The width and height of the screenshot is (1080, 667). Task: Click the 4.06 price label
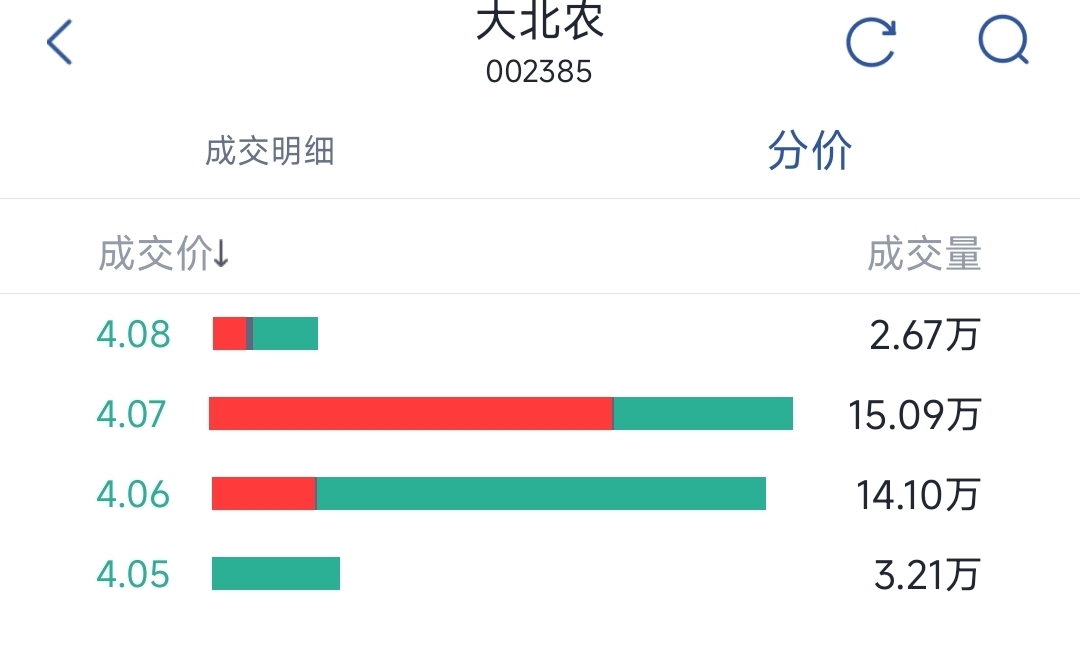[x=133, y=494]
